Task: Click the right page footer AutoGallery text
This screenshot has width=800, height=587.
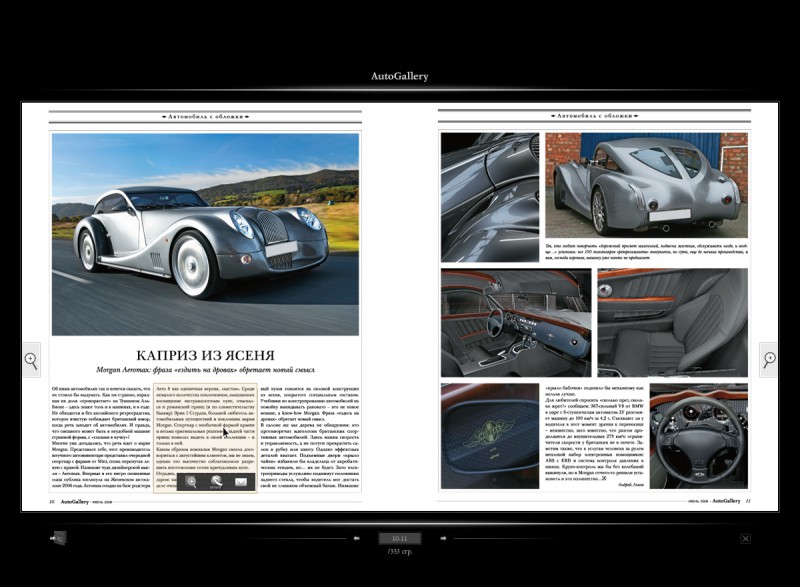Action: 726,501
